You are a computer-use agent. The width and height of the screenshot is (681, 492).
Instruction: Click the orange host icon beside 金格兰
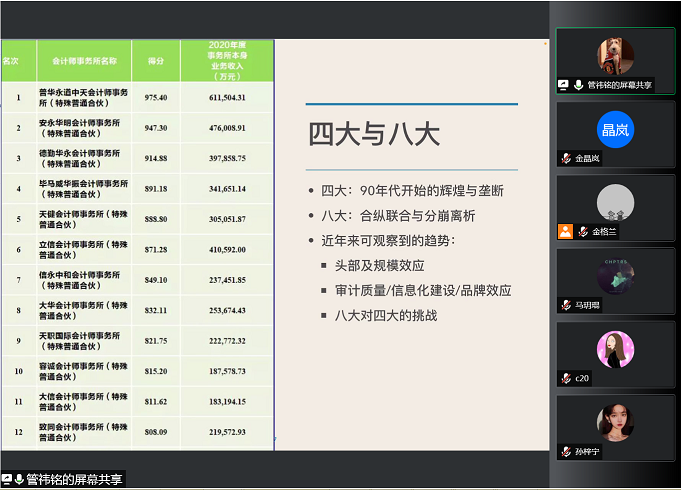[565, 231]
